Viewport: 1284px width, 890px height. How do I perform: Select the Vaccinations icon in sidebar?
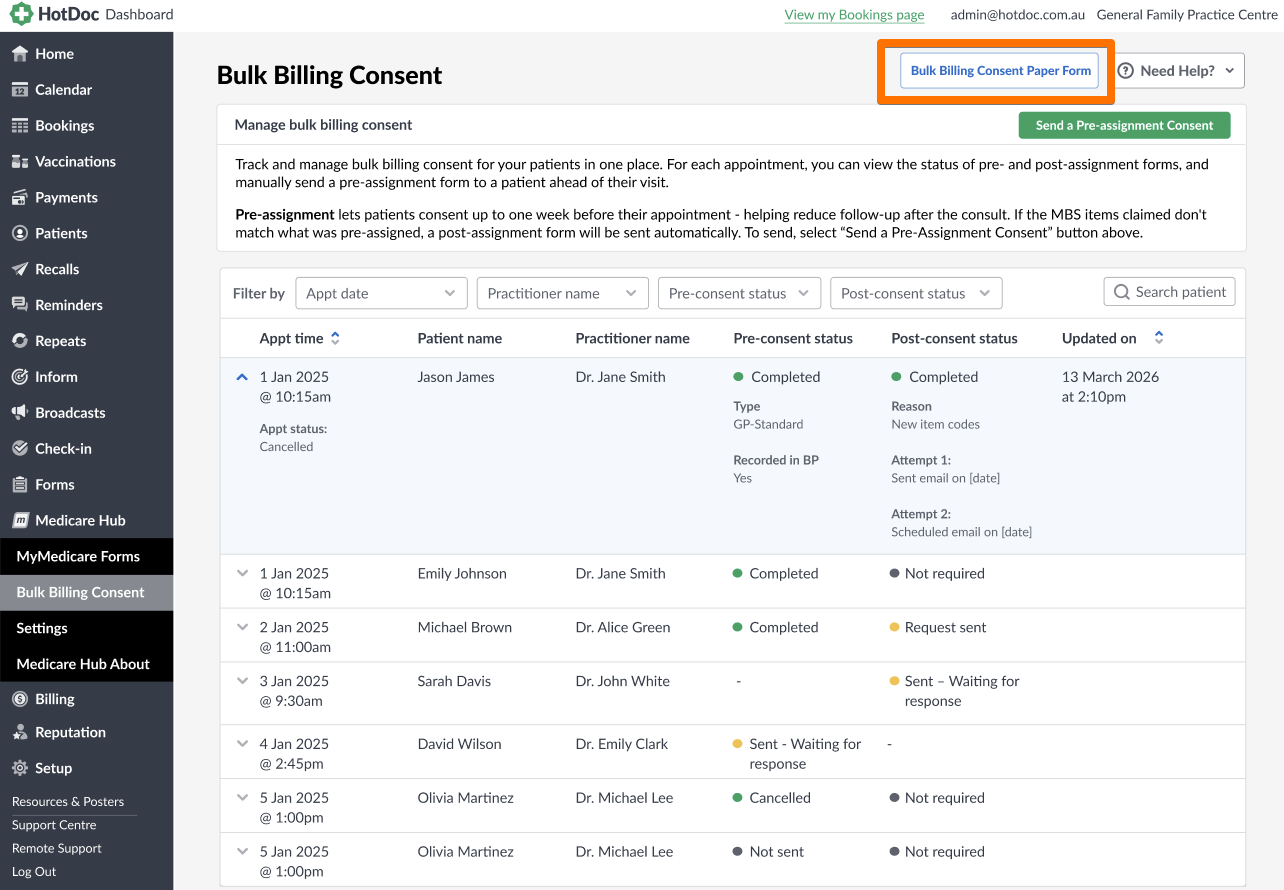click(x=19, y=162)
